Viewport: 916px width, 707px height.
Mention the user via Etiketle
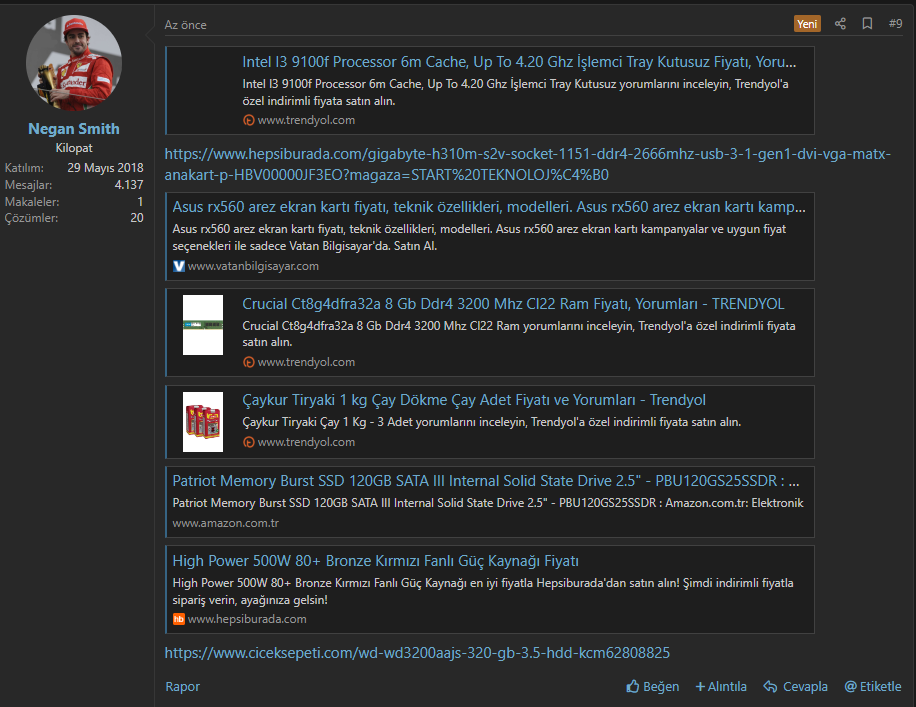pos(873,687)
